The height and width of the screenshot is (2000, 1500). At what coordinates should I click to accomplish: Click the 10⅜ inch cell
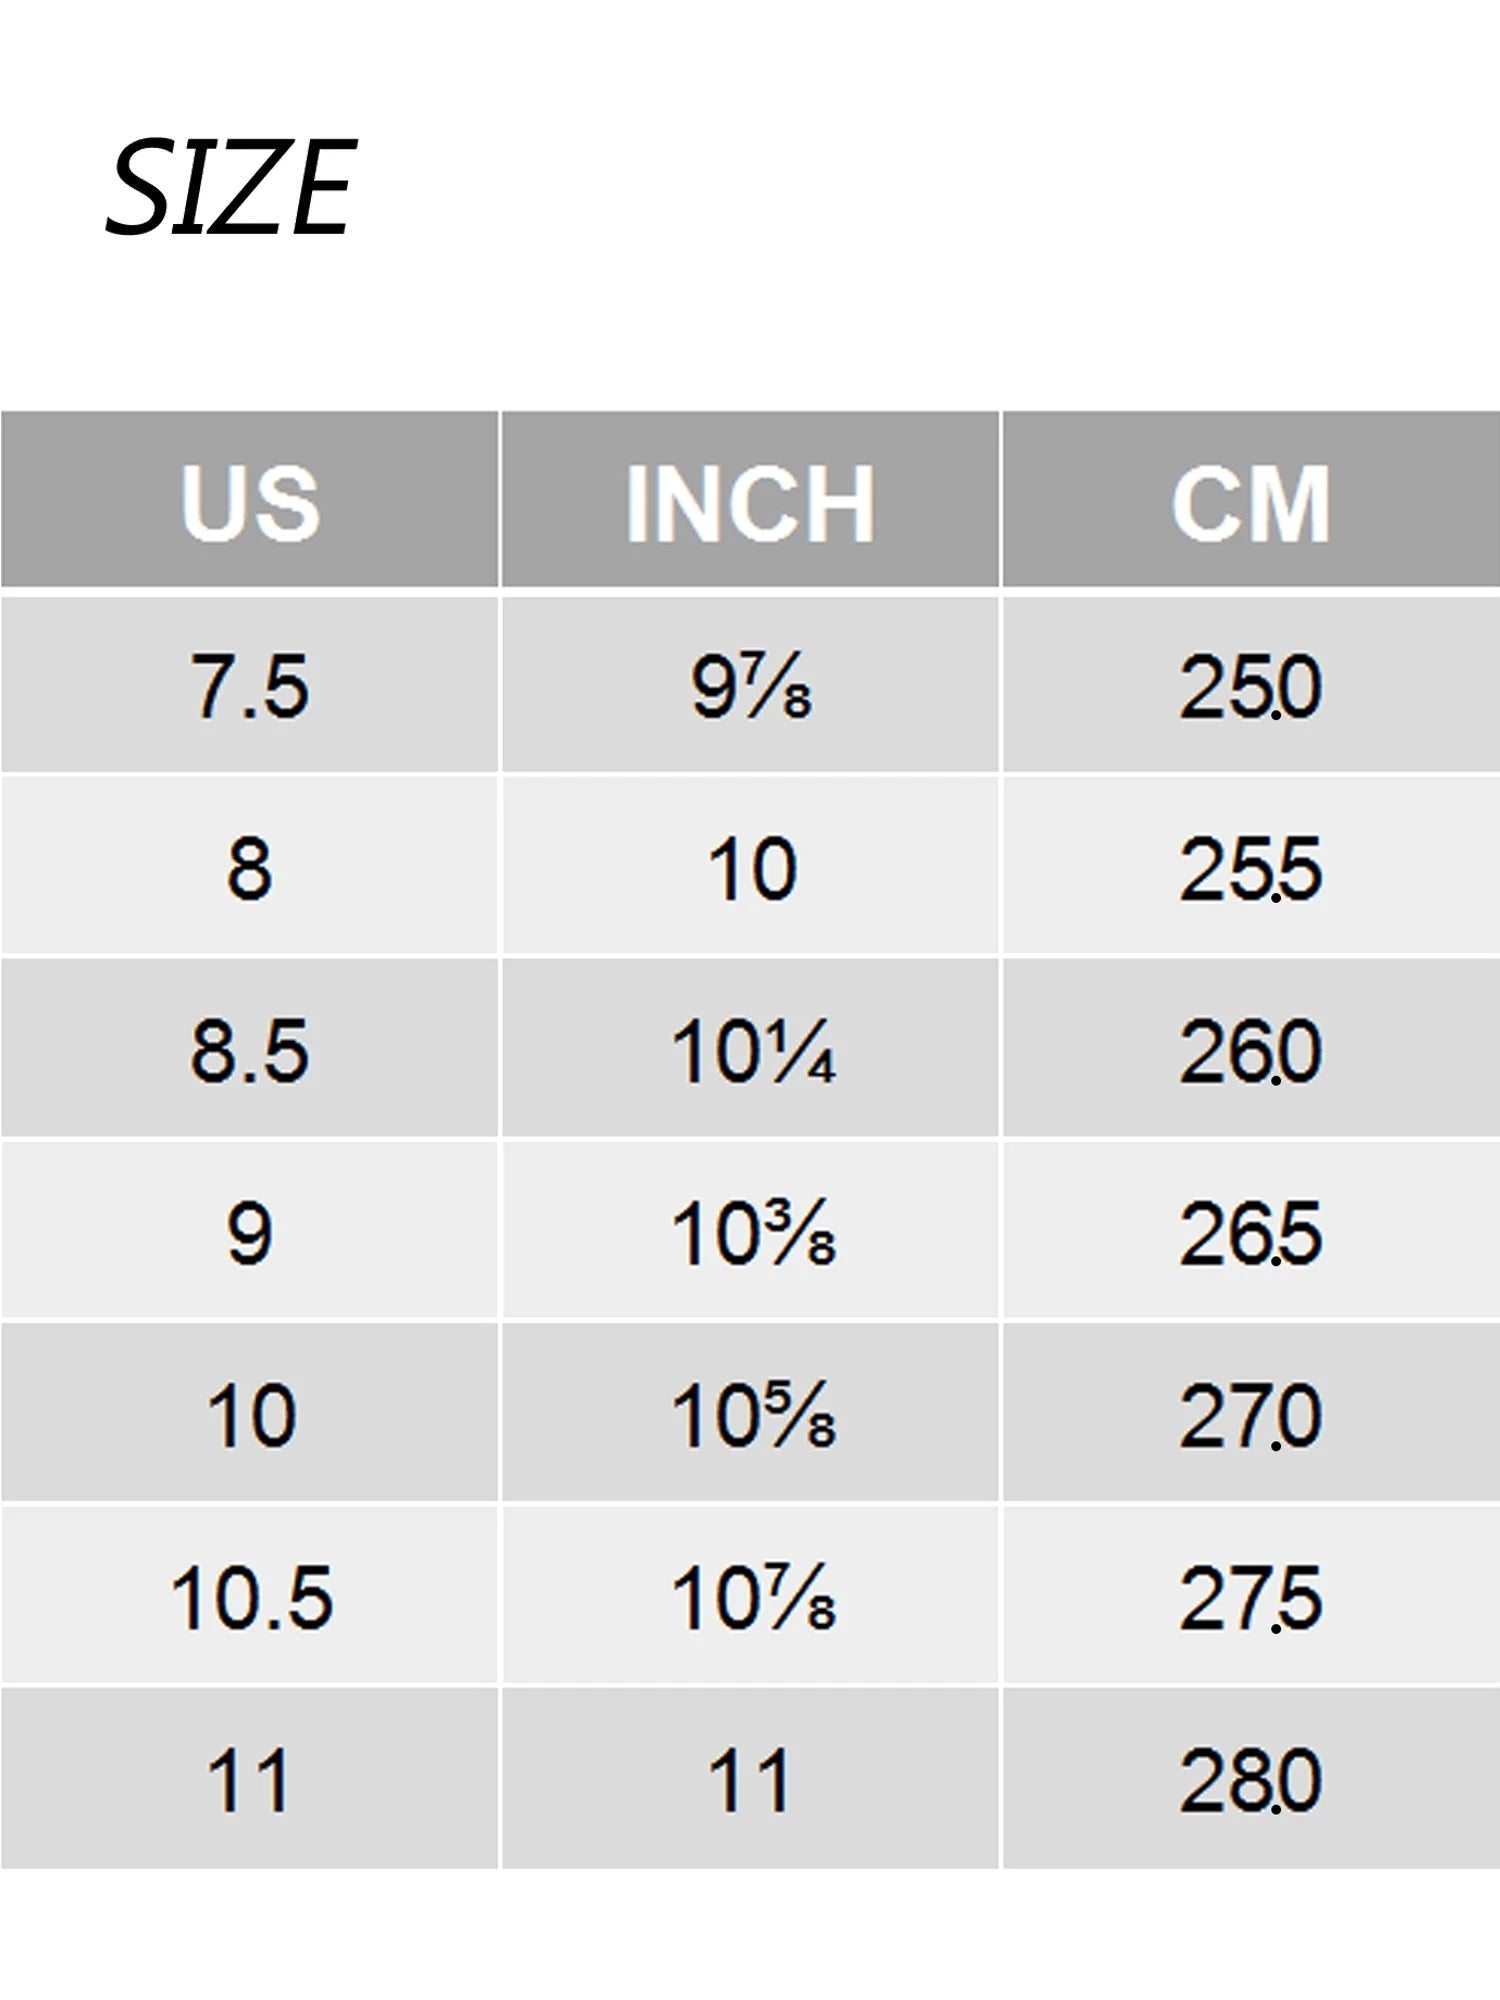point(750,1230)
